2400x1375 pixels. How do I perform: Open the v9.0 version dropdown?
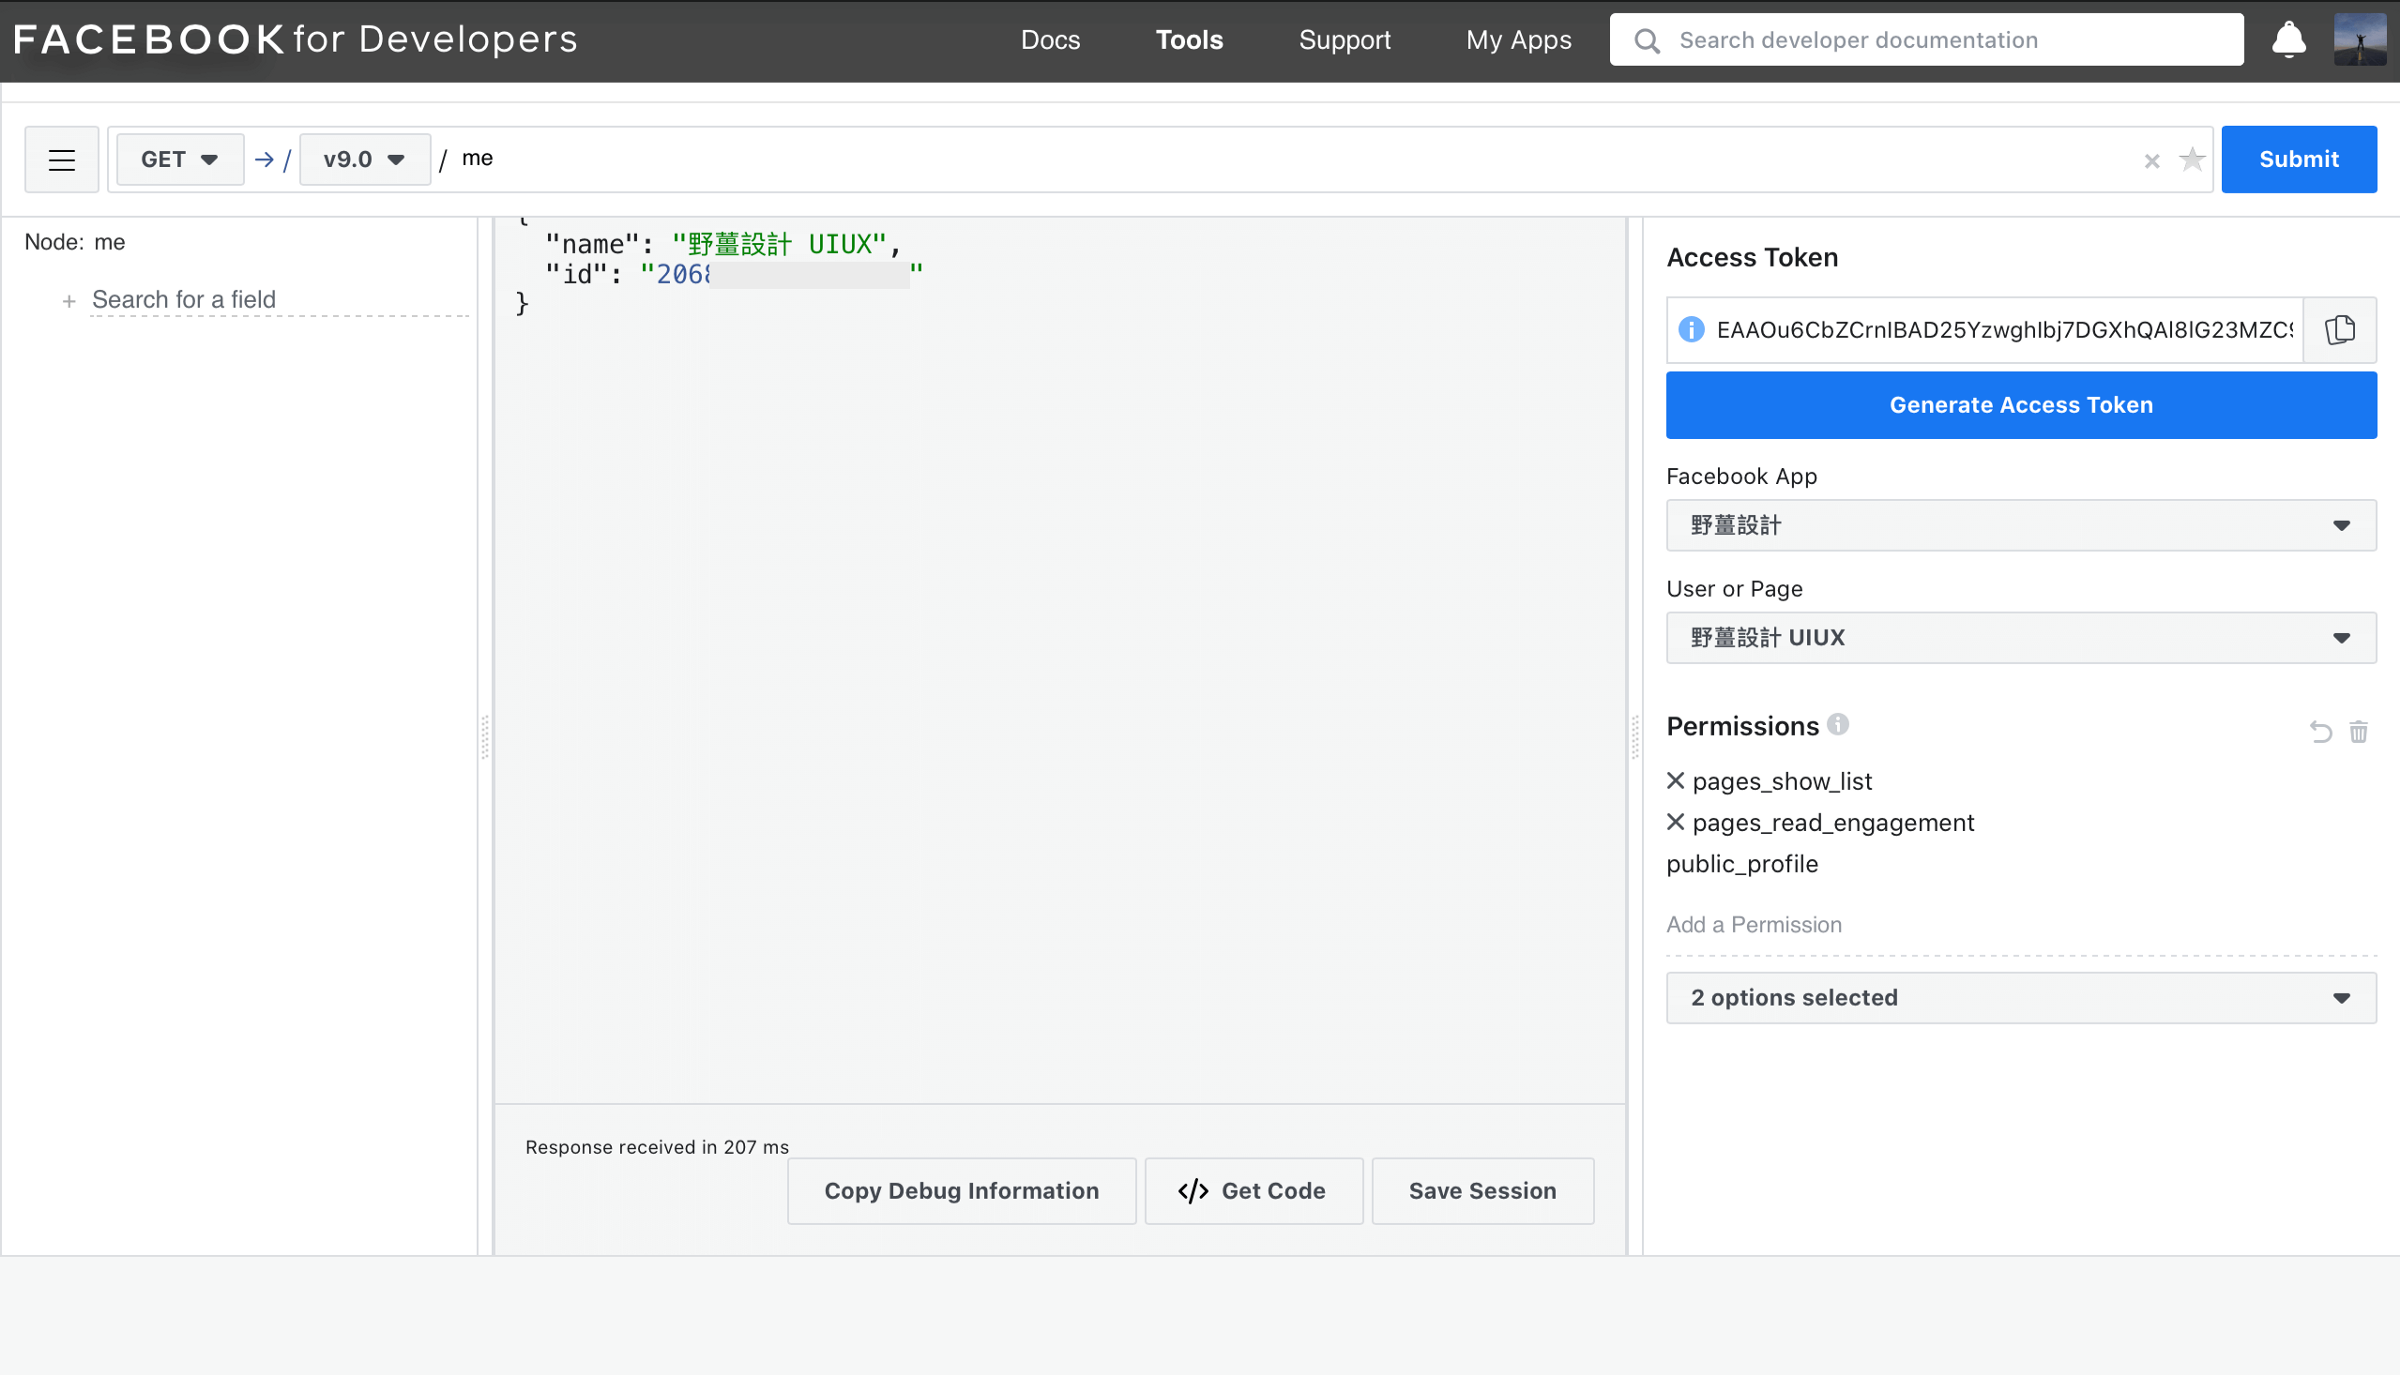coord(365,159)
